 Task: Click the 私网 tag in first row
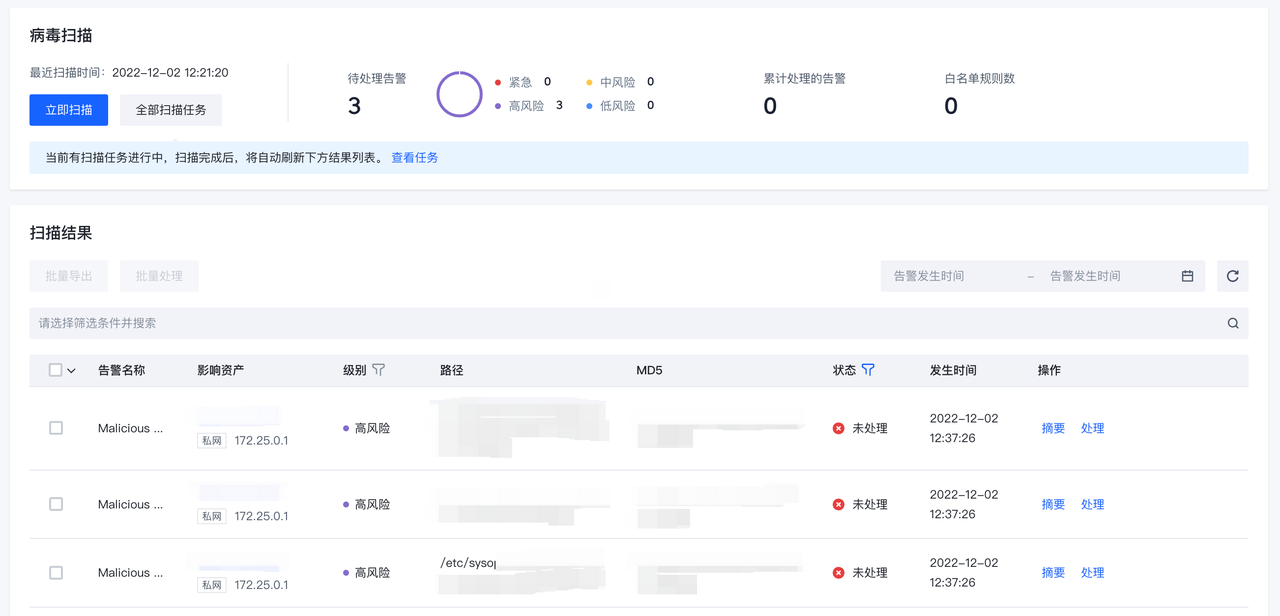coord(212,440)
